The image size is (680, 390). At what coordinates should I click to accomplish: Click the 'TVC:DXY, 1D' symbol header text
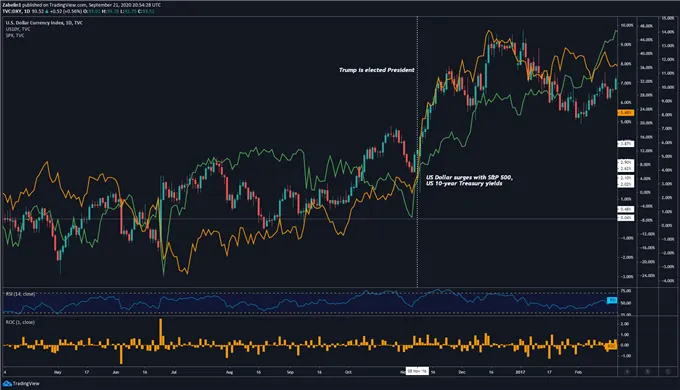click(16, 11)
